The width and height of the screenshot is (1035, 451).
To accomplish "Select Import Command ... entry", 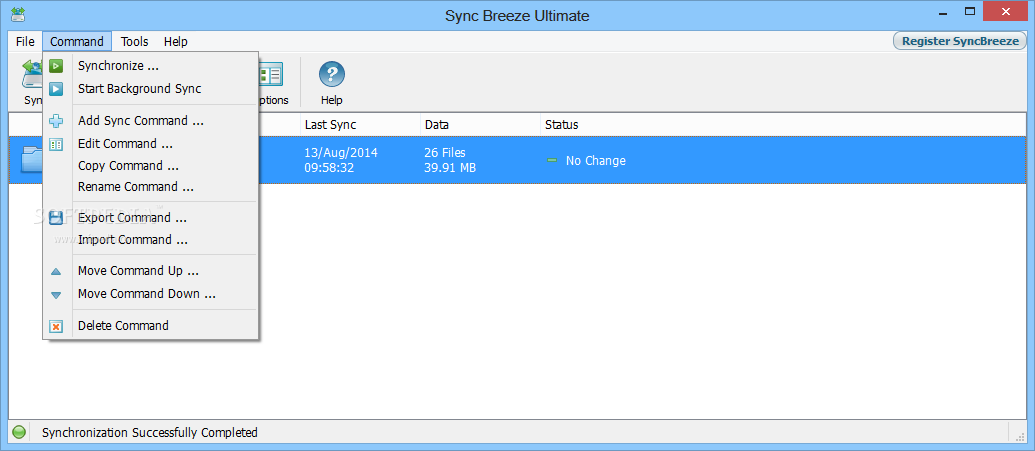I will (x=150, y=240).
